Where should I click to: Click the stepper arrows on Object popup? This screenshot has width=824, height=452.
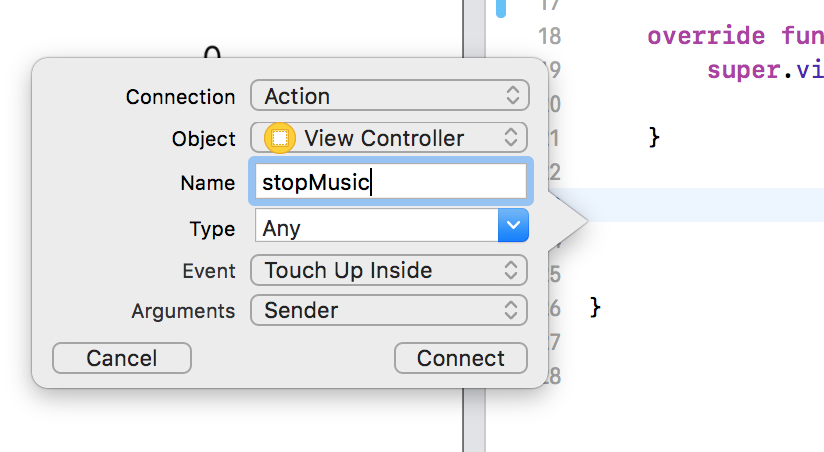[x=511, y=138]
